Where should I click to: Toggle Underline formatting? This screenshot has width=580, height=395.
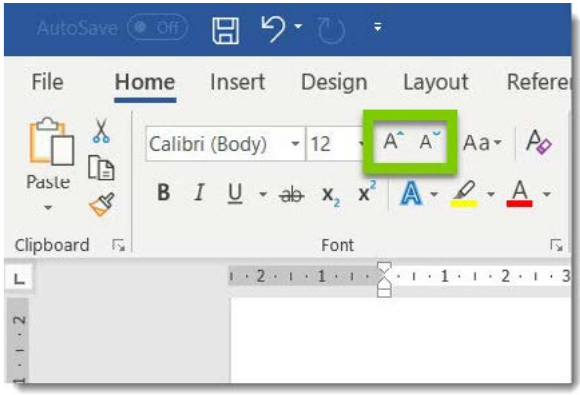[x=235, y=193]
